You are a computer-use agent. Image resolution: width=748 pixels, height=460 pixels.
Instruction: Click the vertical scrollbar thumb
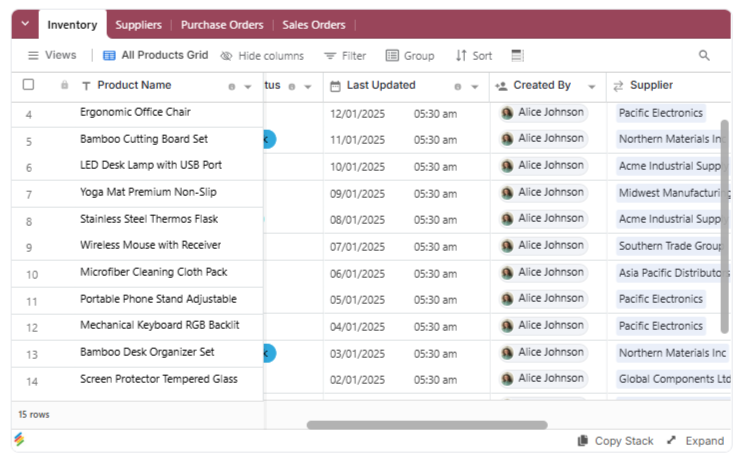[x=725, y=227]
